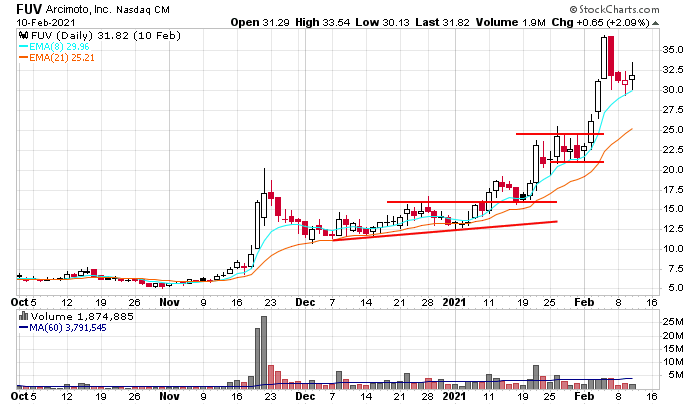Click the 10.0 price axis label
Viewport: 700px width, 405px height.
pos(673,248)
